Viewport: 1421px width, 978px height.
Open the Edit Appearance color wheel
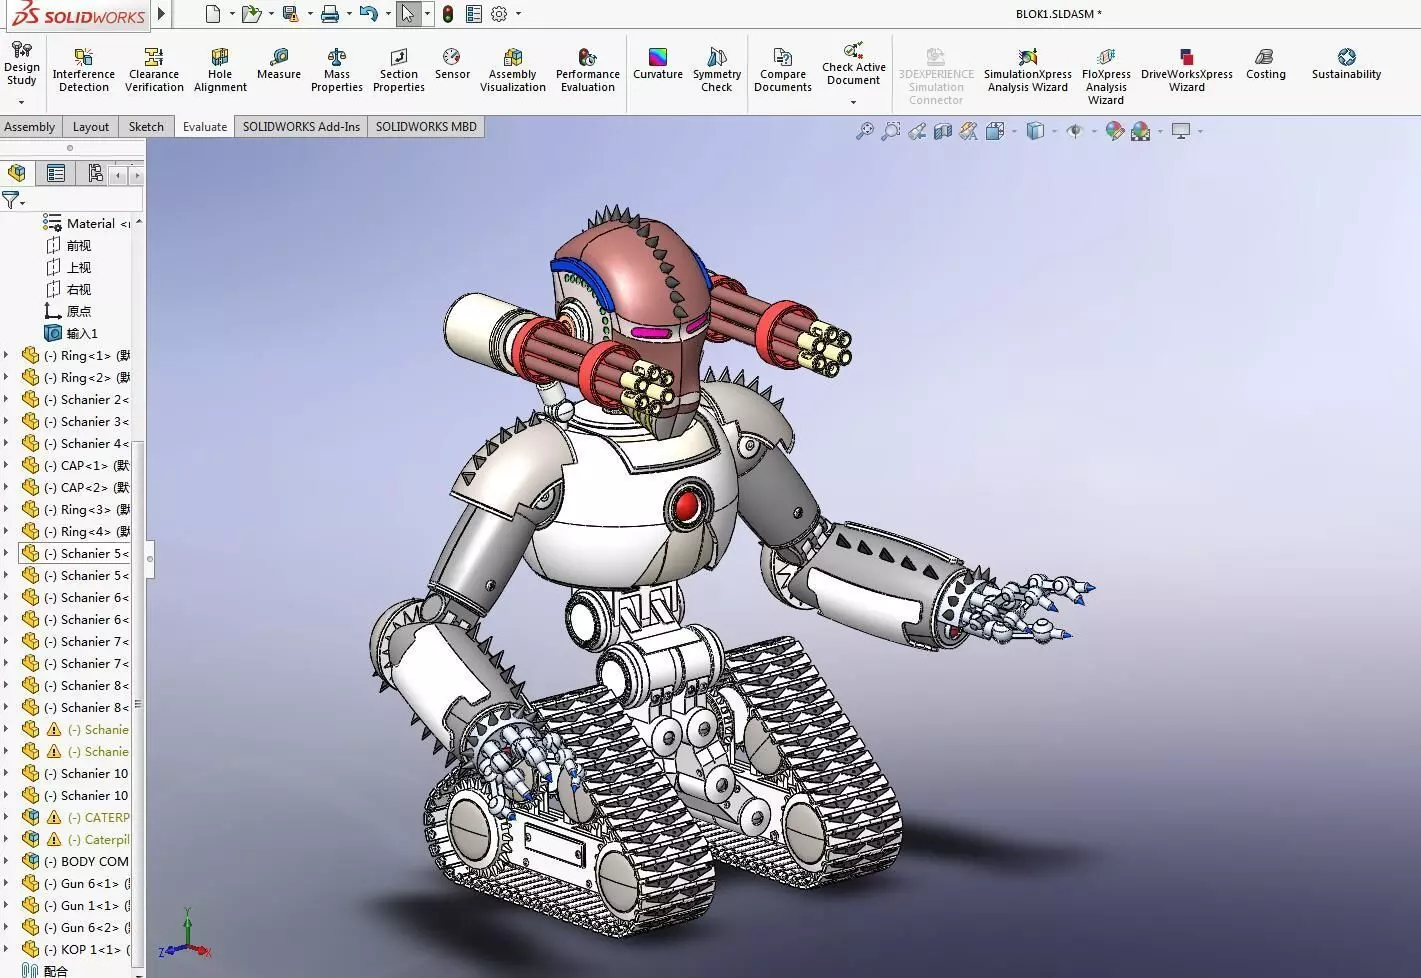pos(1114,131)
